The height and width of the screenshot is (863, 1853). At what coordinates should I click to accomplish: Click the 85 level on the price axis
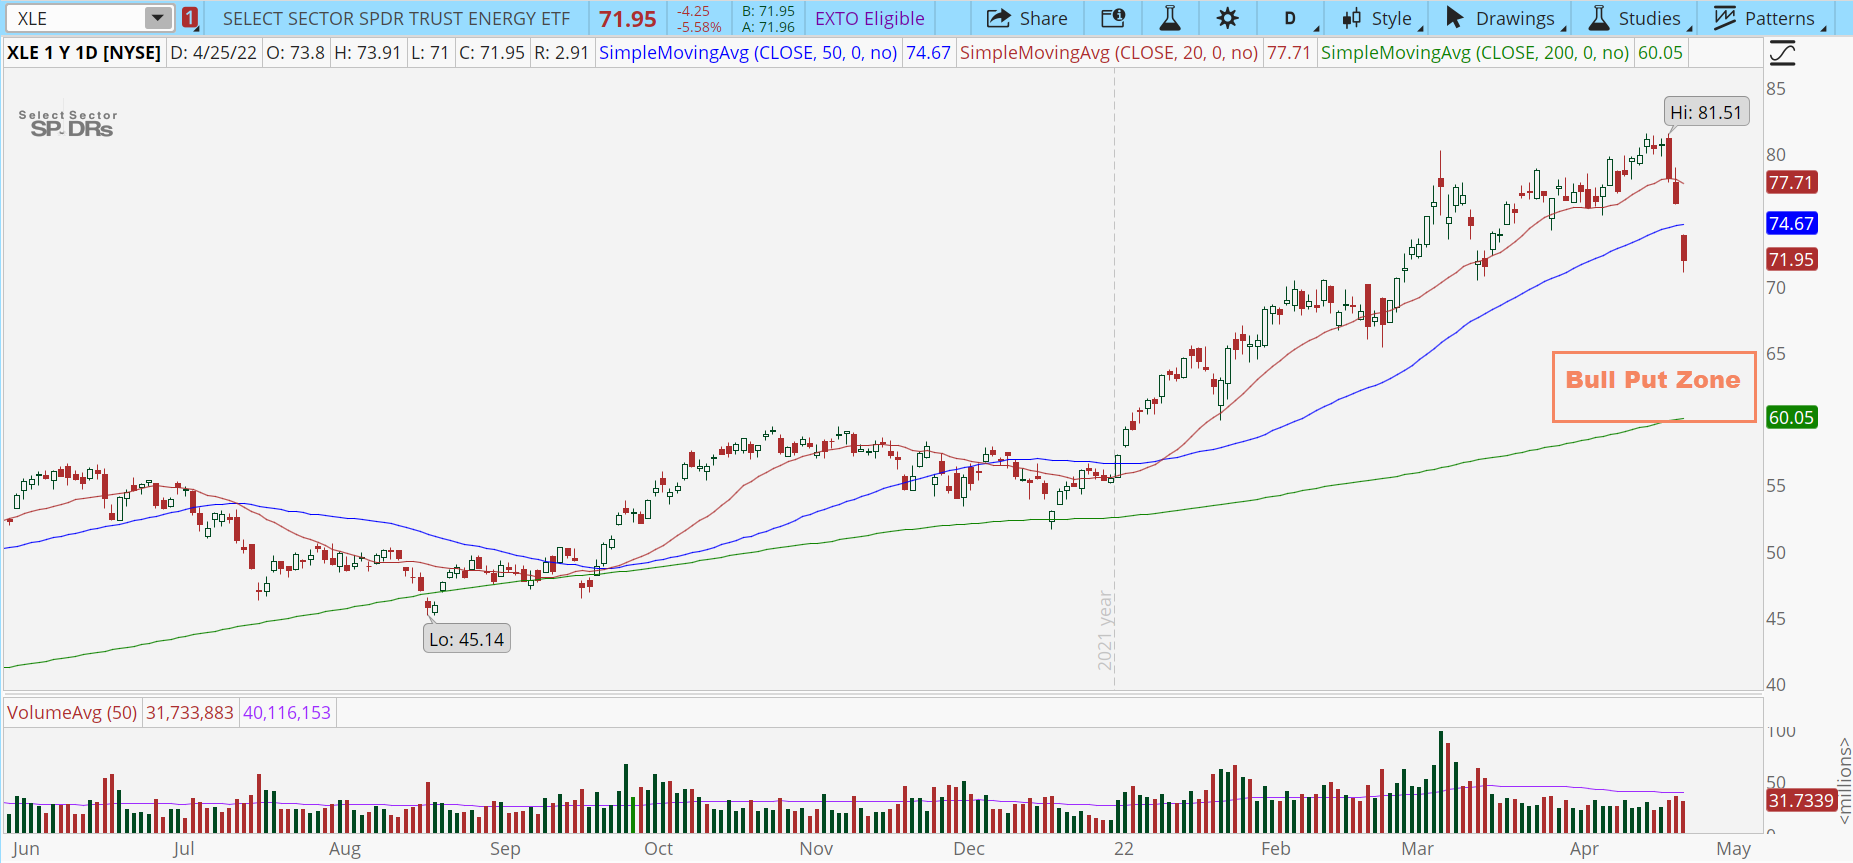coord(1776,88)
